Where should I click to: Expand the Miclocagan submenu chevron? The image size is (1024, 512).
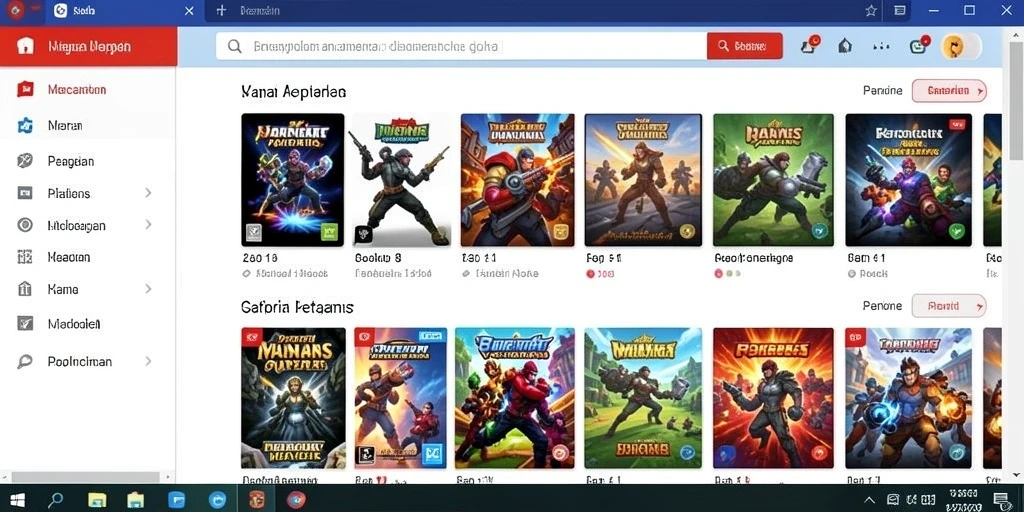pos(148,225)
